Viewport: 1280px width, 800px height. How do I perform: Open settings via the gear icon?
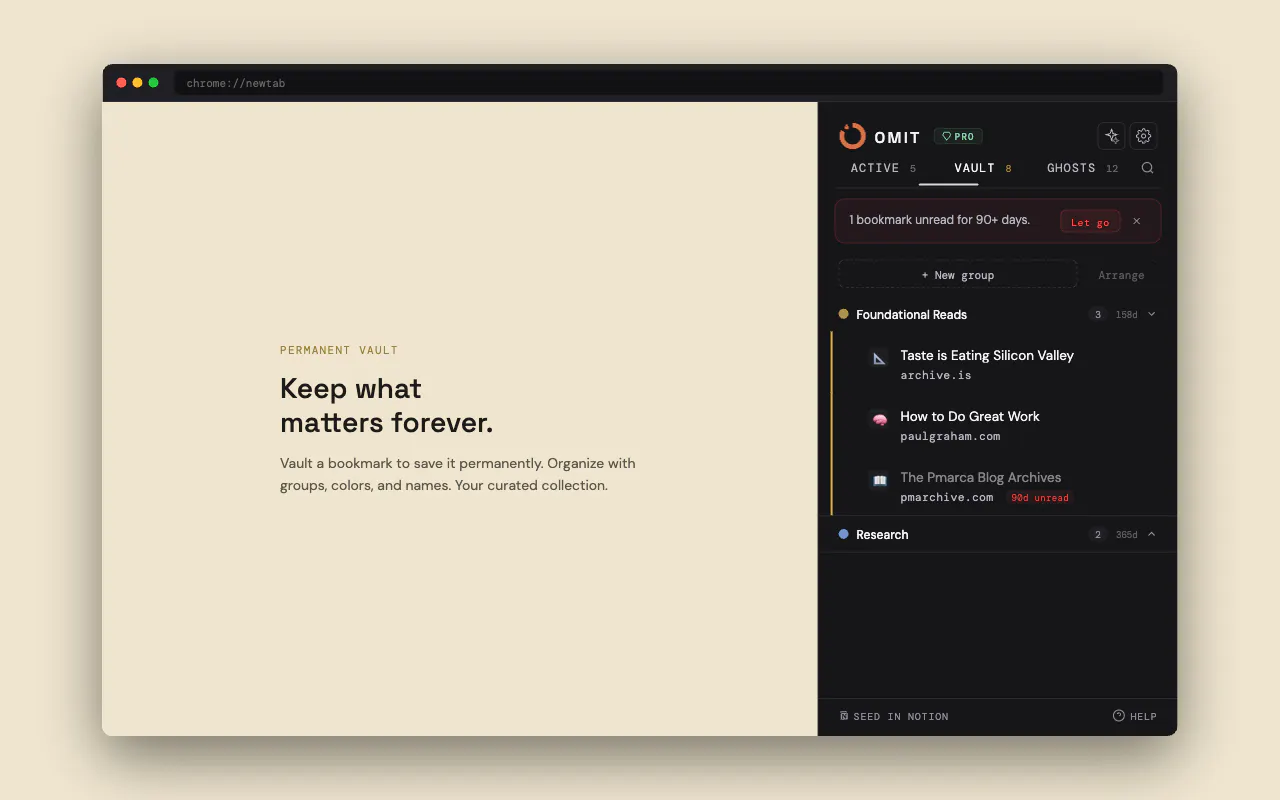(x=1144, y=136)
